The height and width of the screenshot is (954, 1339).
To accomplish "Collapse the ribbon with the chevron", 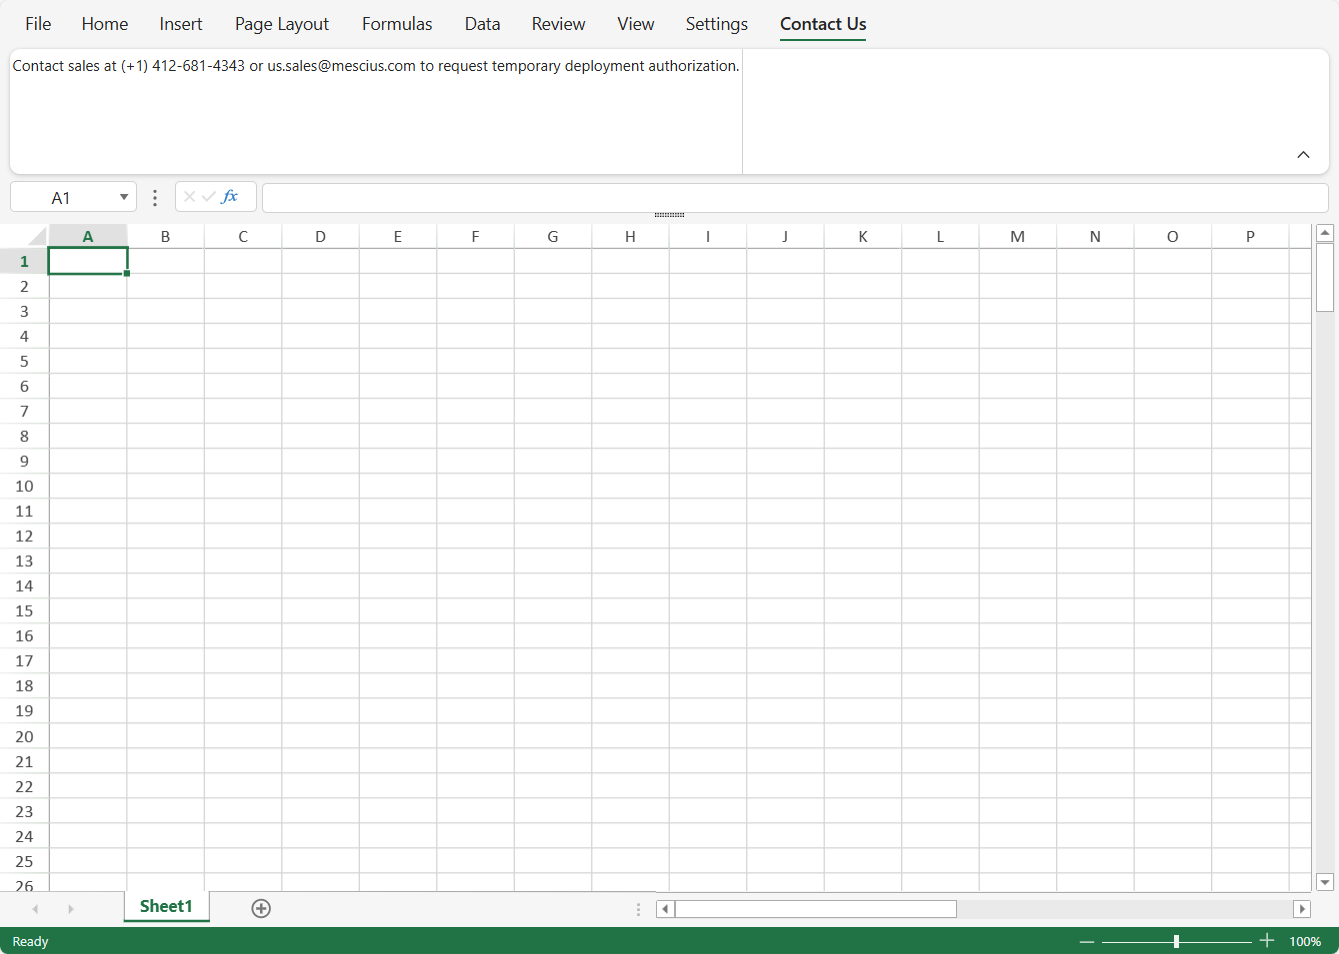I will click(x=1303, y=155).
